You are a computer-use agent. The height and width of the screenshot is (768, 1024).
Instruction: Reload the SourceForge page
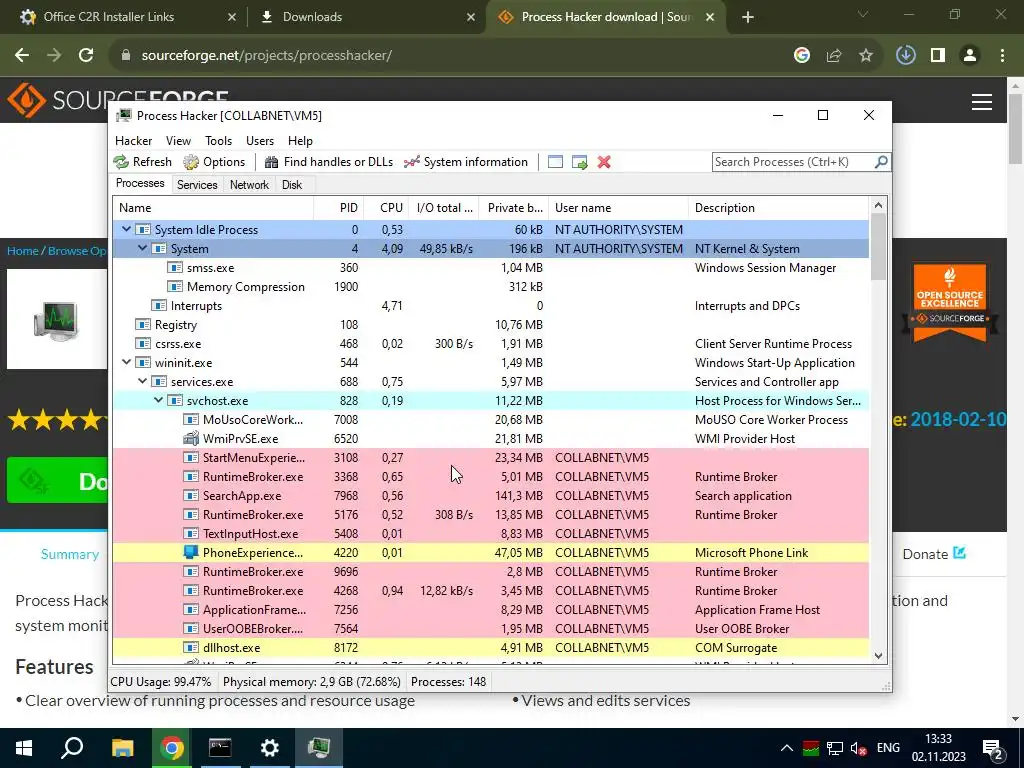pos(86,56)
